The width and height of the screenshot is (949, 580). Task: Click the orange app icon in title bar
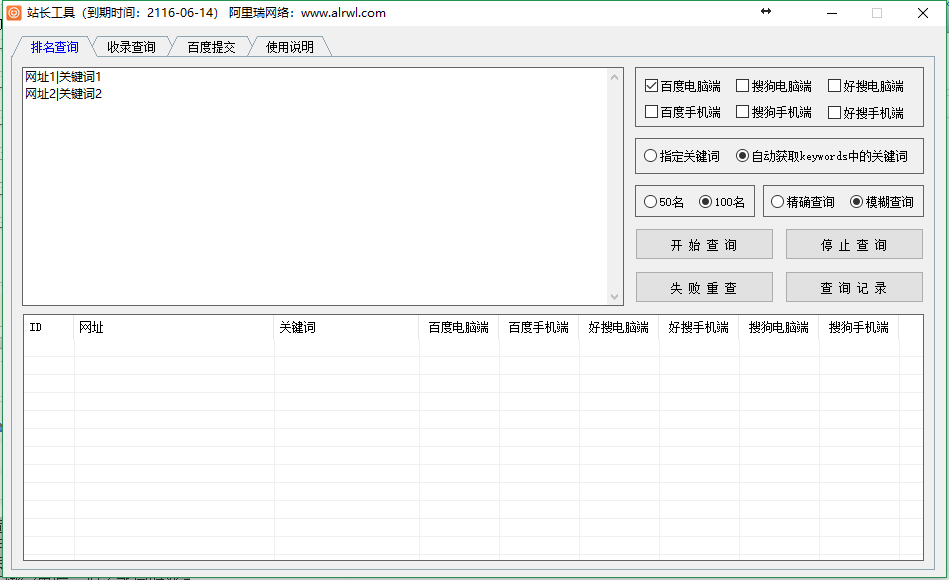pos(14,13)
